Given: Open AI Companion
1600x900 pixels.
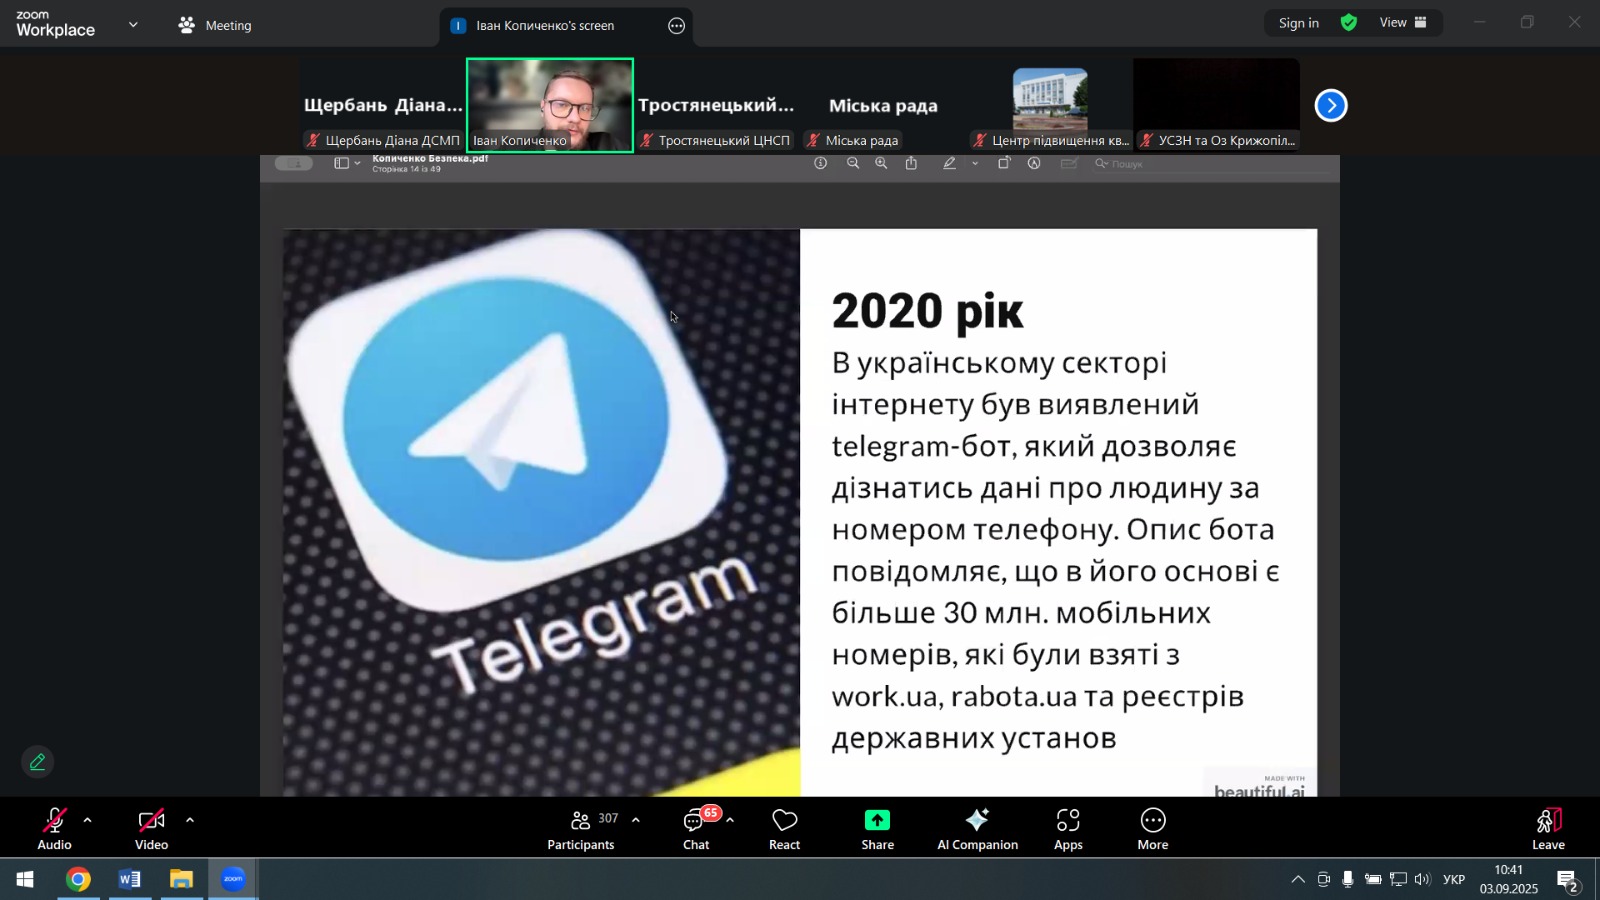Looking at the screenshot, I should [977, 829].
